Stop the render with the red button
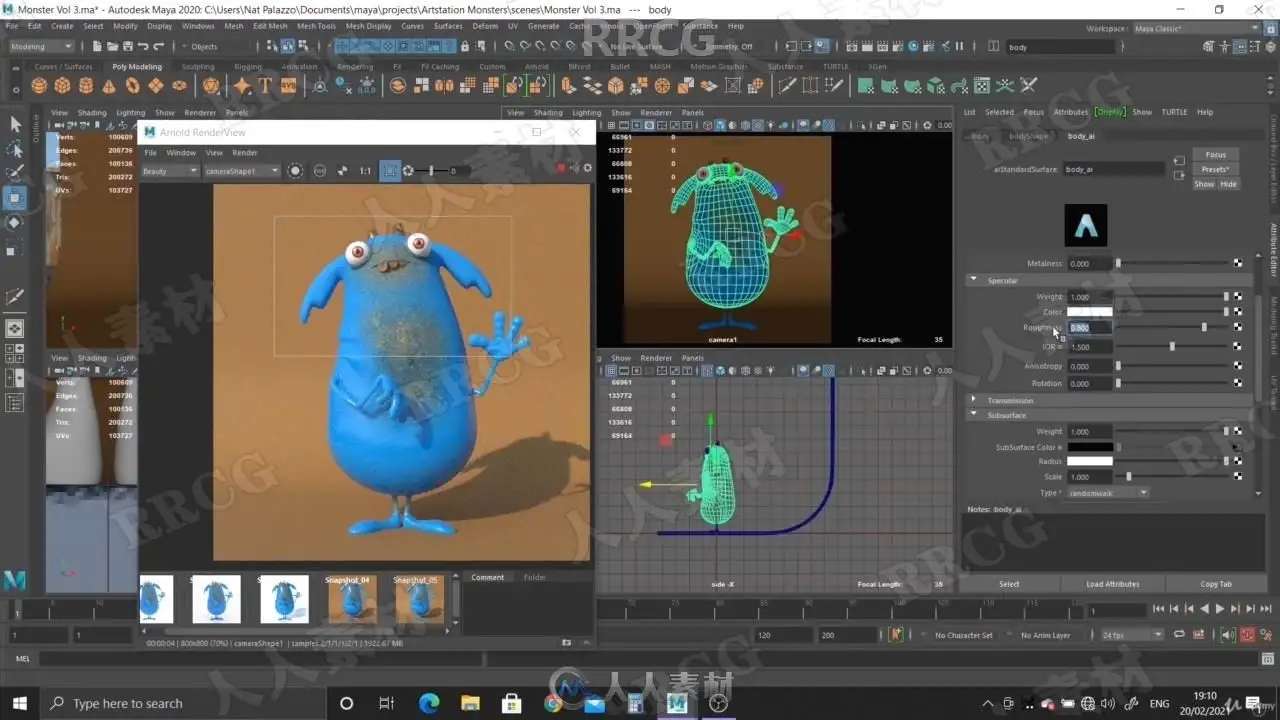This screenshot has width=1280, height=720. tap(561, 168)
